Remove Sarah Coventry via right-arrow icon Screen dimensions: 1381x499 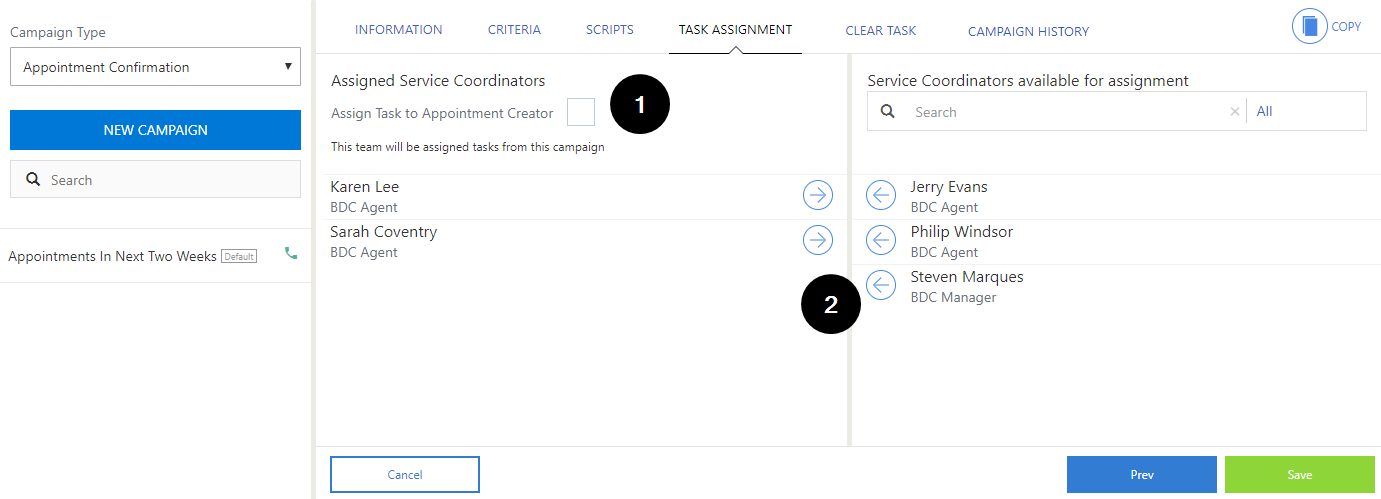click(818, 240)
